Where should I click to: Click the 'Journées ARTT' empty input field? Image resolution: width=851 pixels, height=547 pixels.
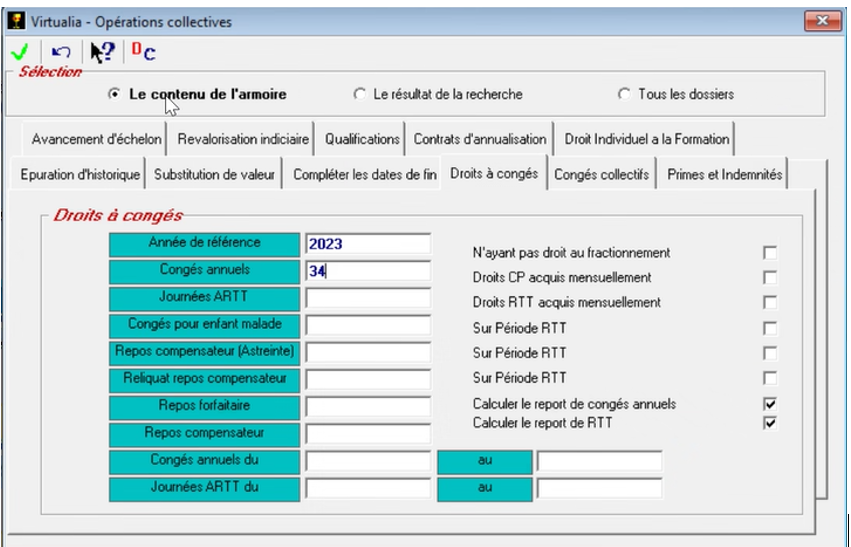point(367,298)
